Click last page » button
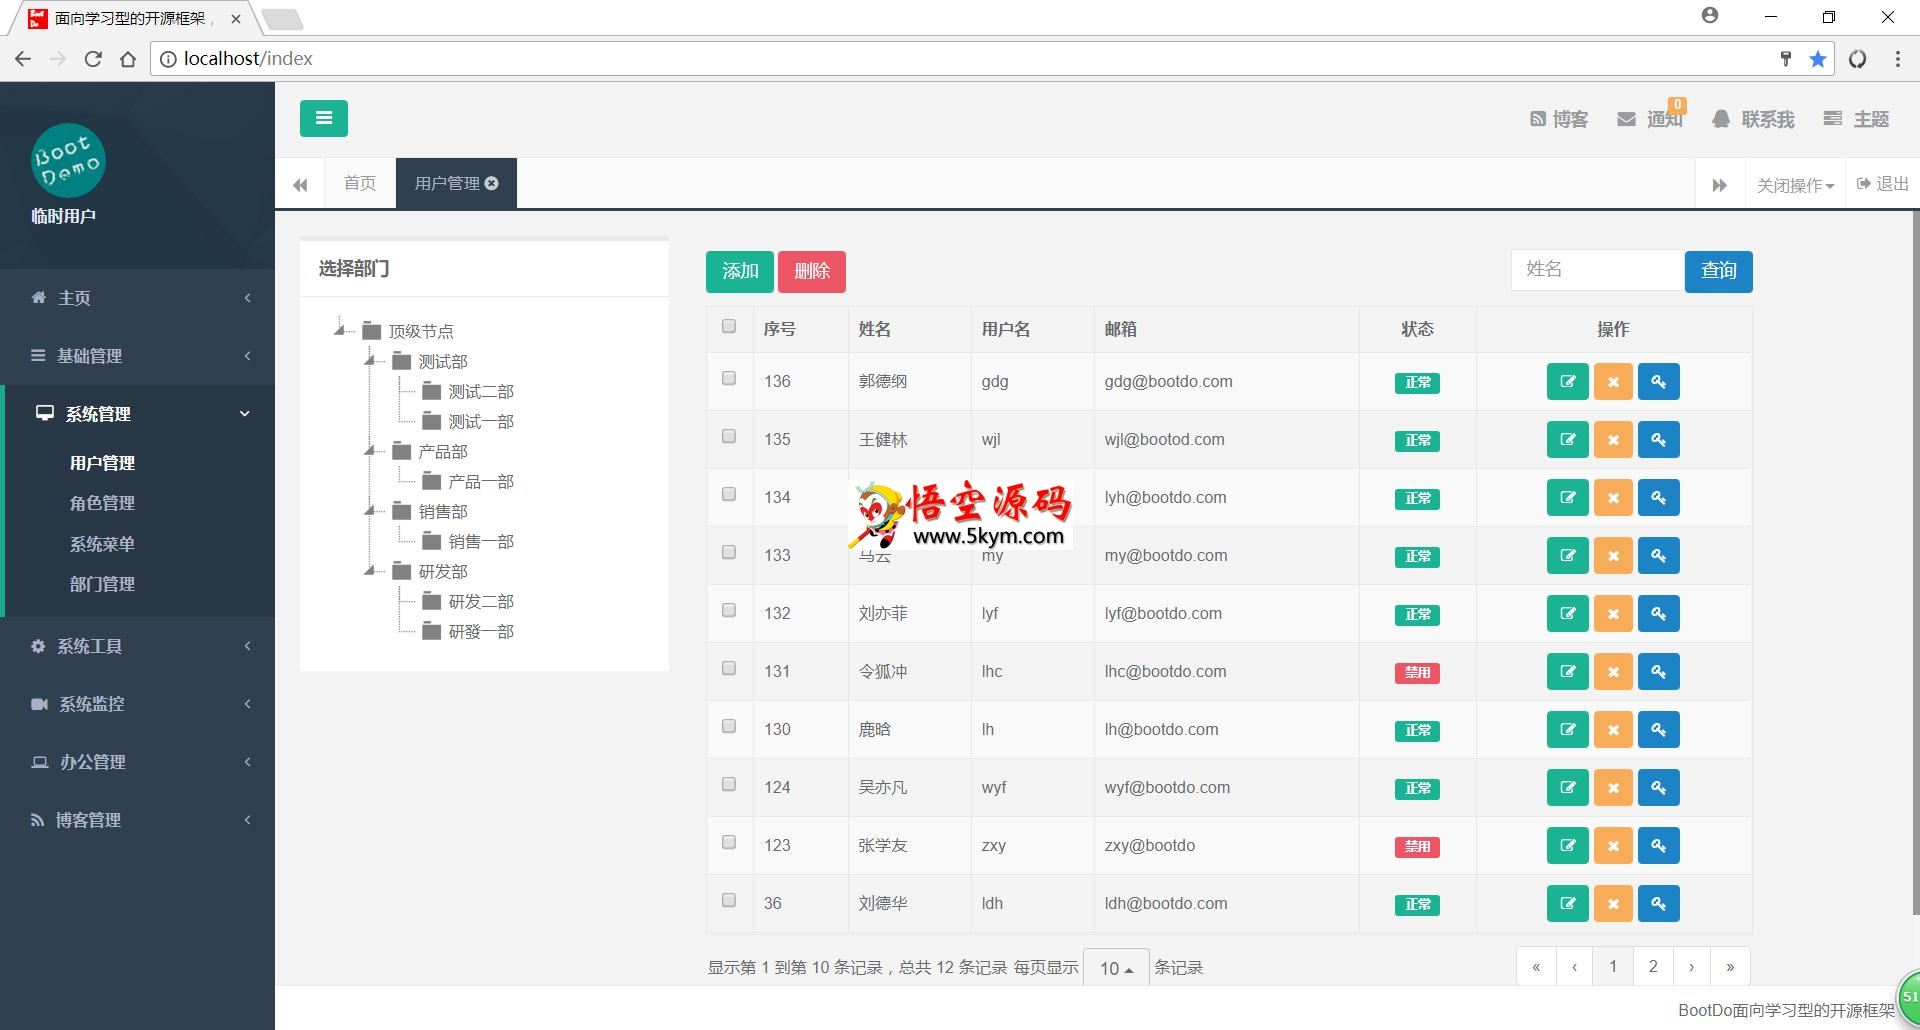Viewport: 1920px width, 1030px height. pyautogui.click(x=1731, y=966)
